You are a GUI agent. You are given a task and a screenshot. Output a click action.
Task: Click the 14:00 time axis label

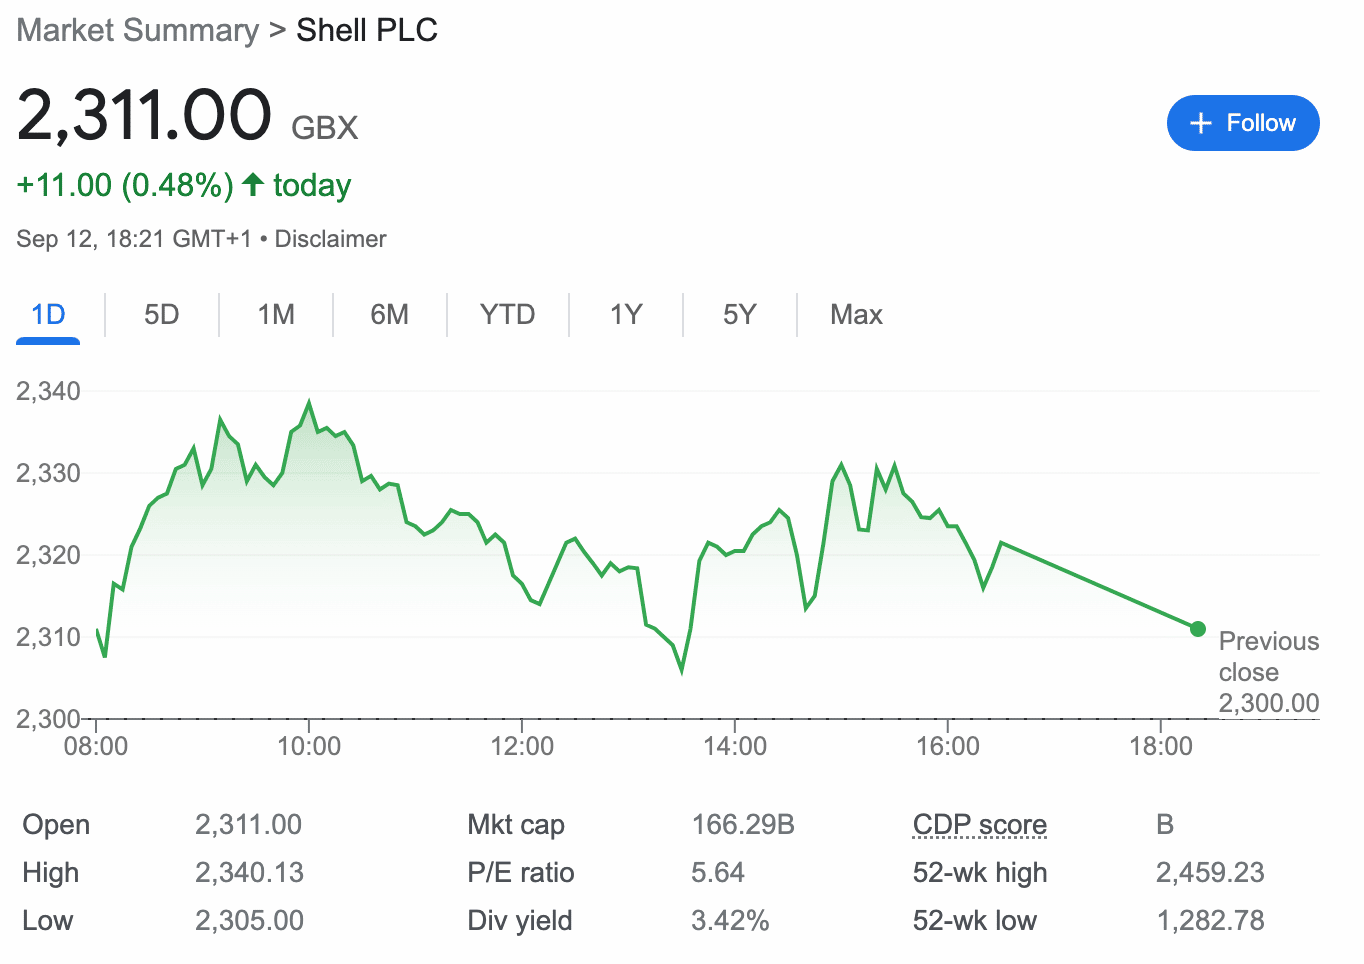click(735, 746)
